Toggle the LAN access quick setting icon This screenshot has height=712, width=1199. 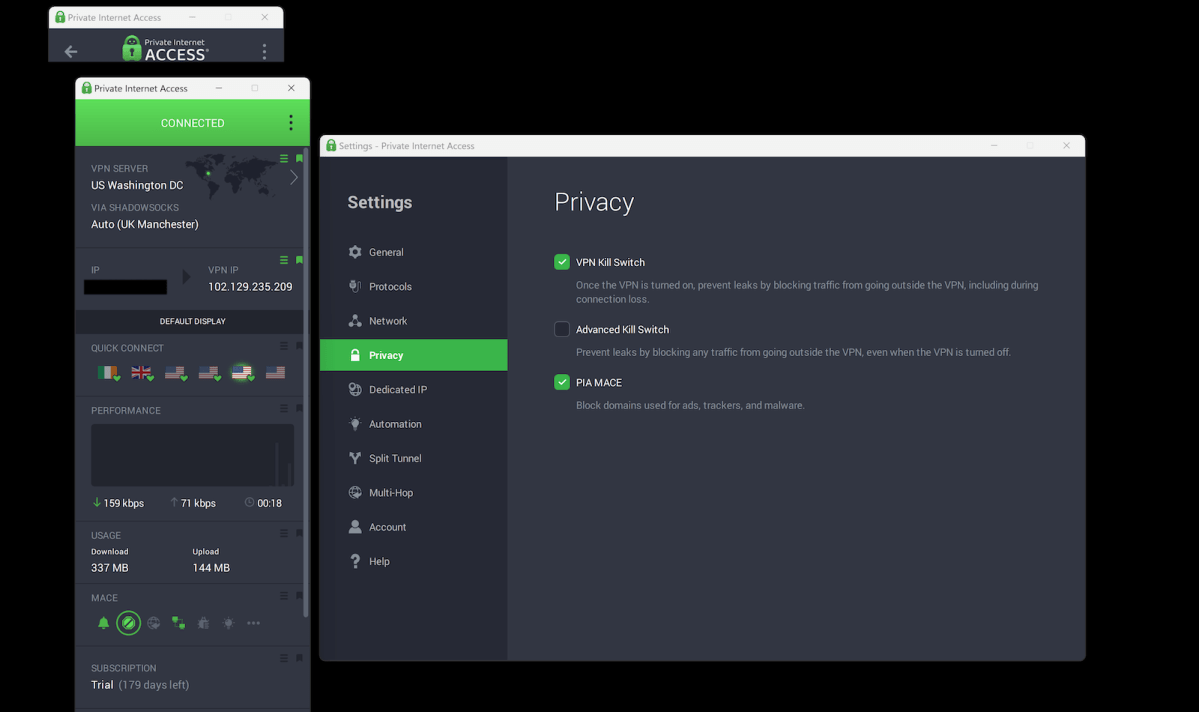tap(178, 623)
